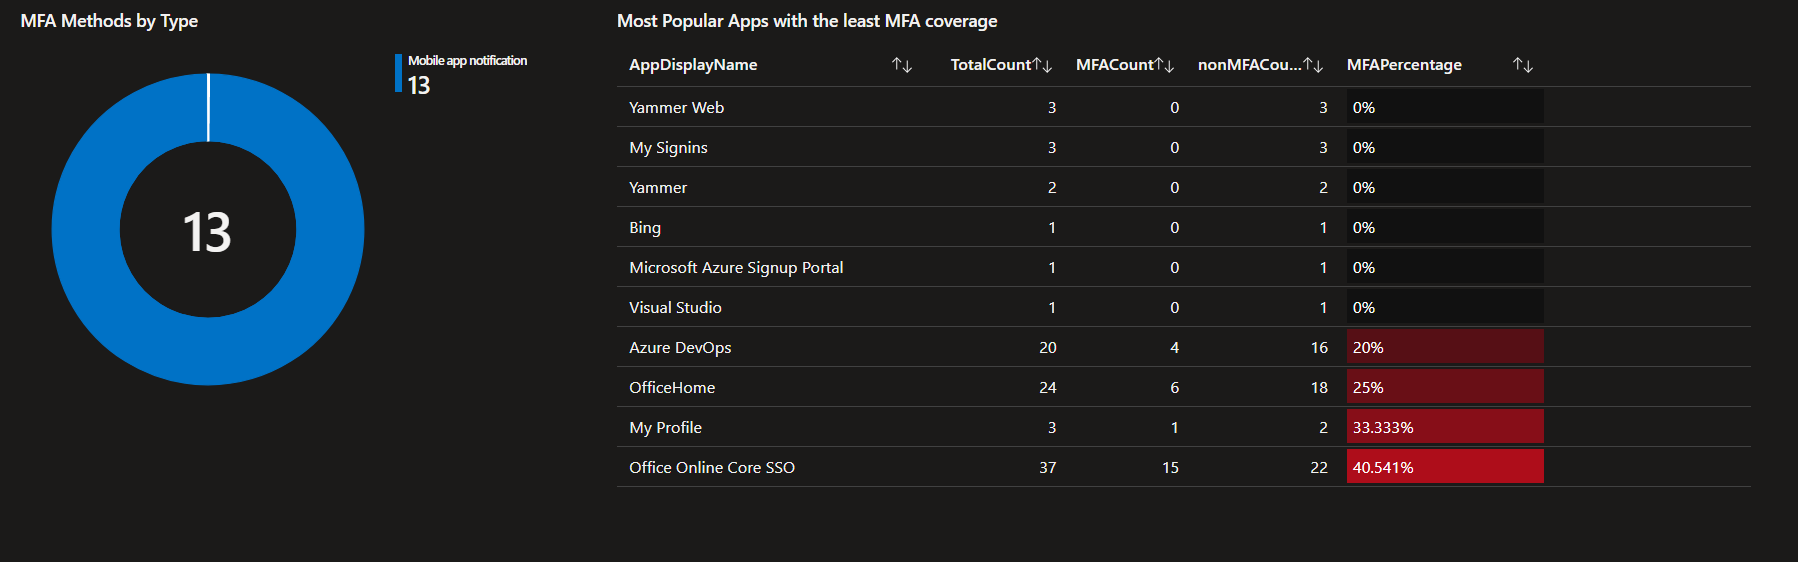The height and width of the screenshot is (562, 1798).
Task: Click Yammer Web 0% percentage cell
Action: (x=1445, y=107)
